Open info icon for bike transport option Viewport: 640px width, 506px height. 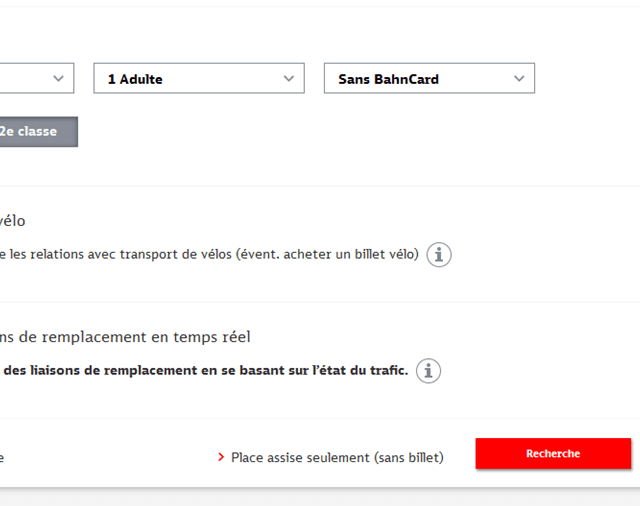pos(439,255)
